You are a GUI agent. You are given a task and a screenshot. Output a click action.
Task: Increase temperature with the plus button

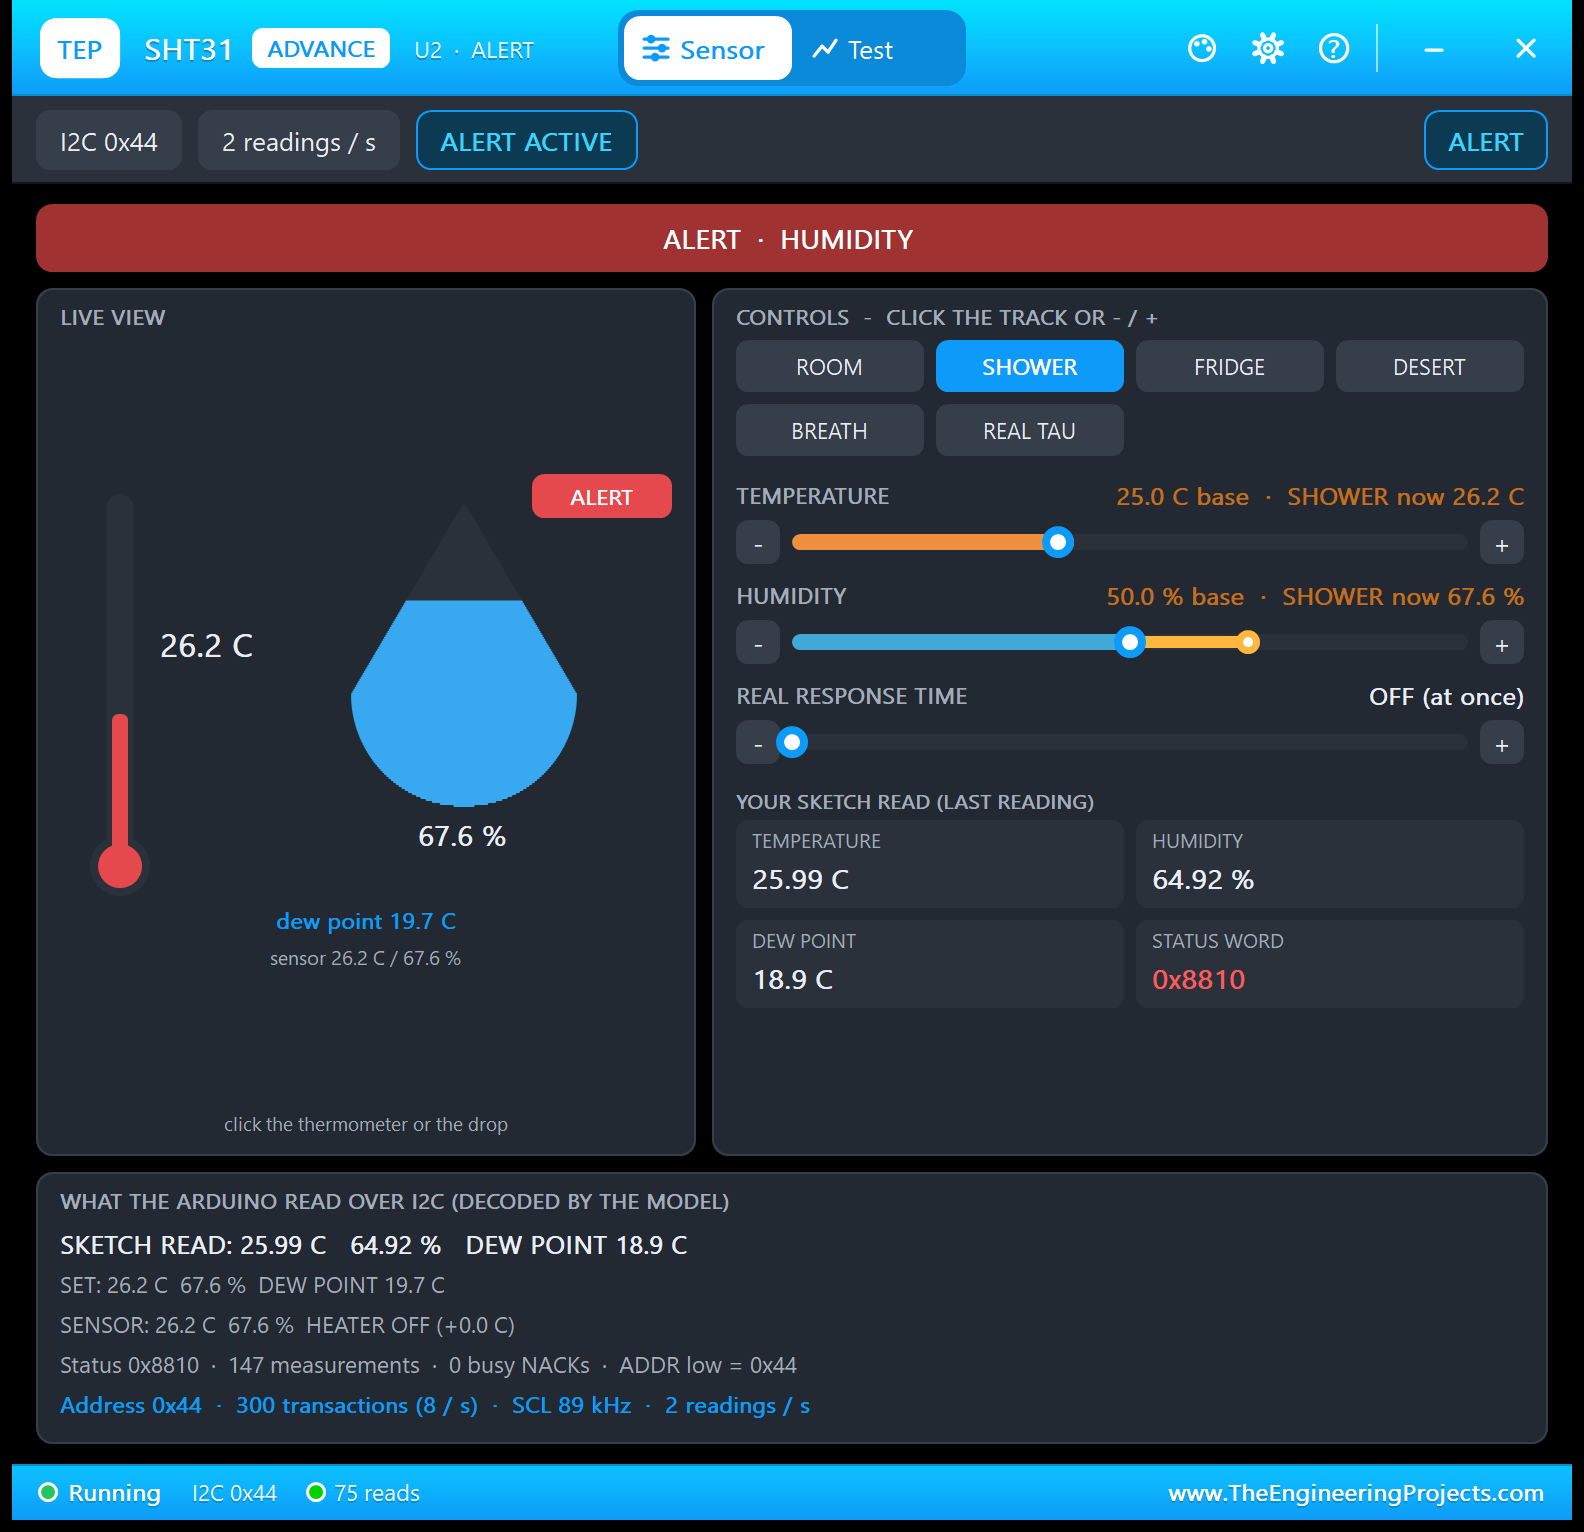coord(1502,543)
